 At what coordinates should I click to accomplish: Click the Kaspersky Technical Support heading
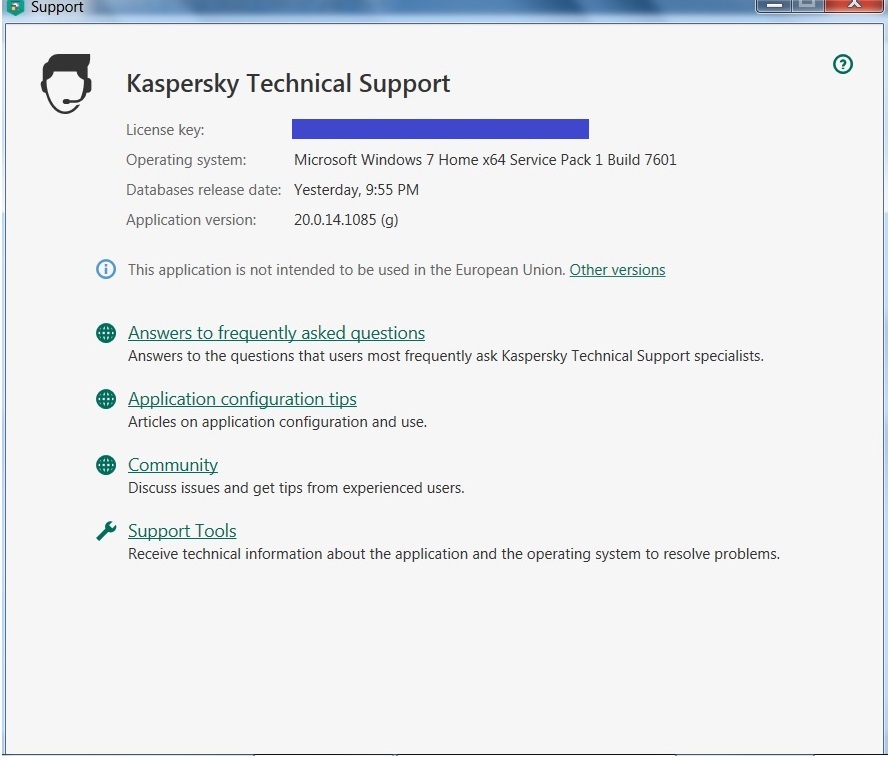(x=288, y=84)
